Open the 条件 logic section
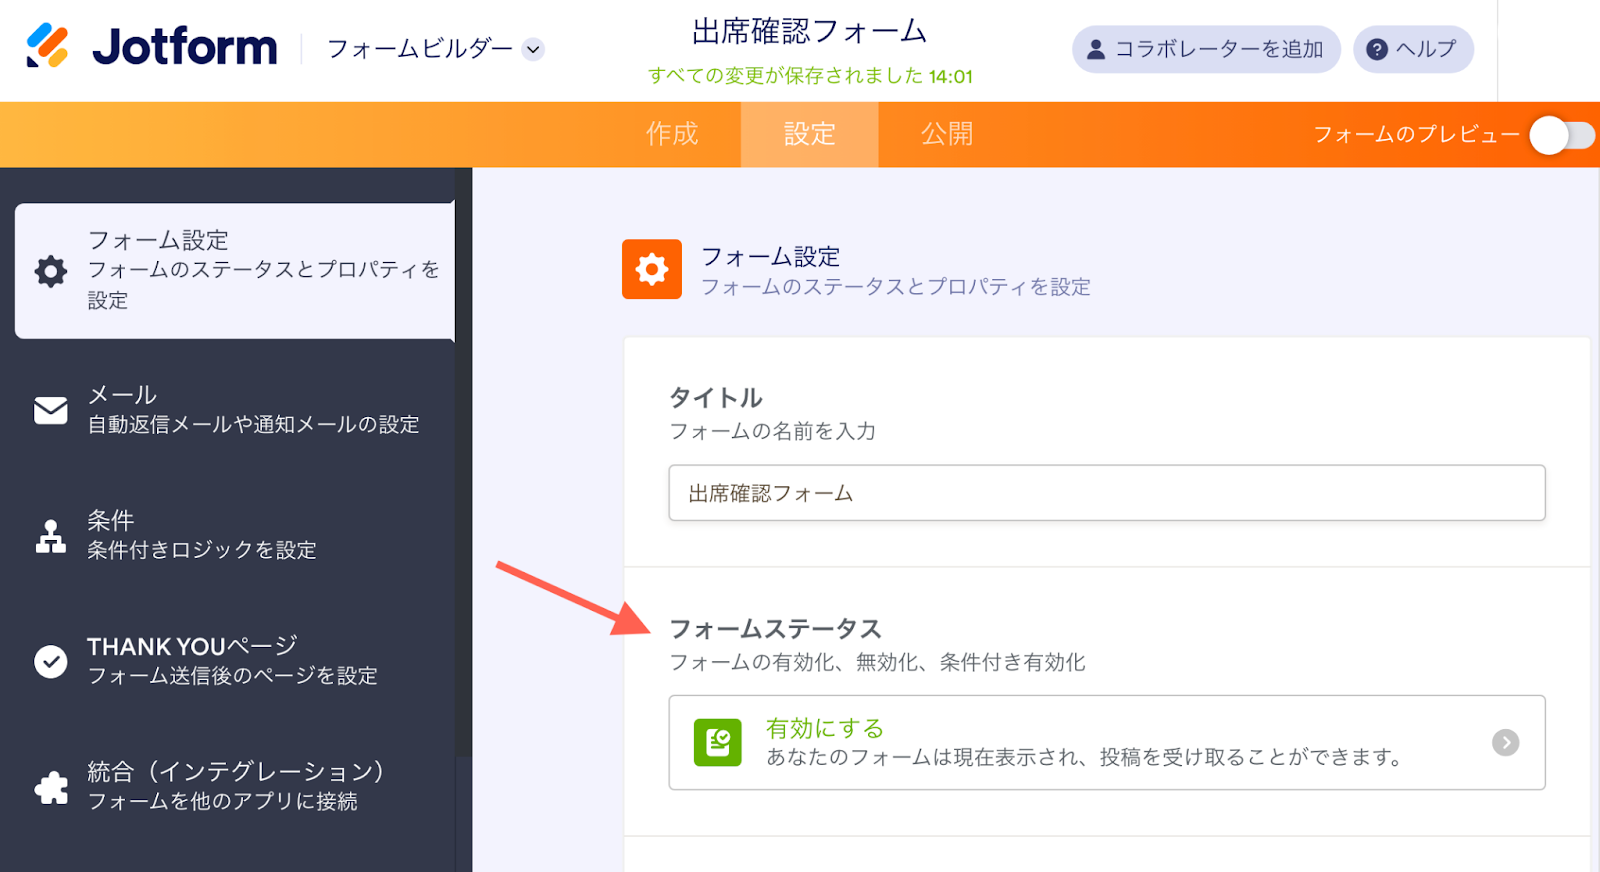The image size is (1600, 872). (235, 535)
